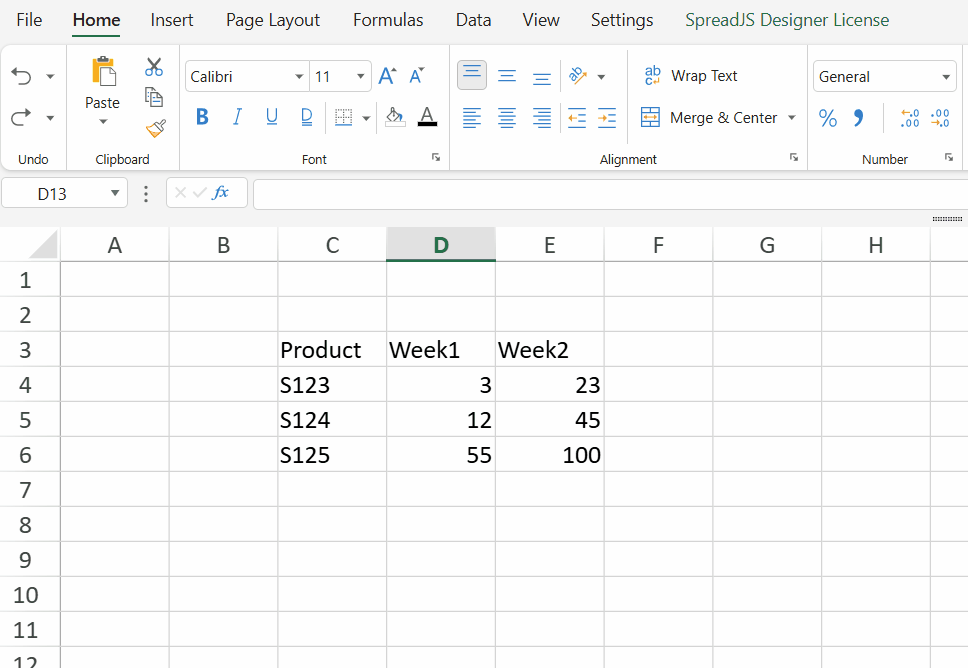Select the cell containing S124
968x668 pixels.
[332, 420]
